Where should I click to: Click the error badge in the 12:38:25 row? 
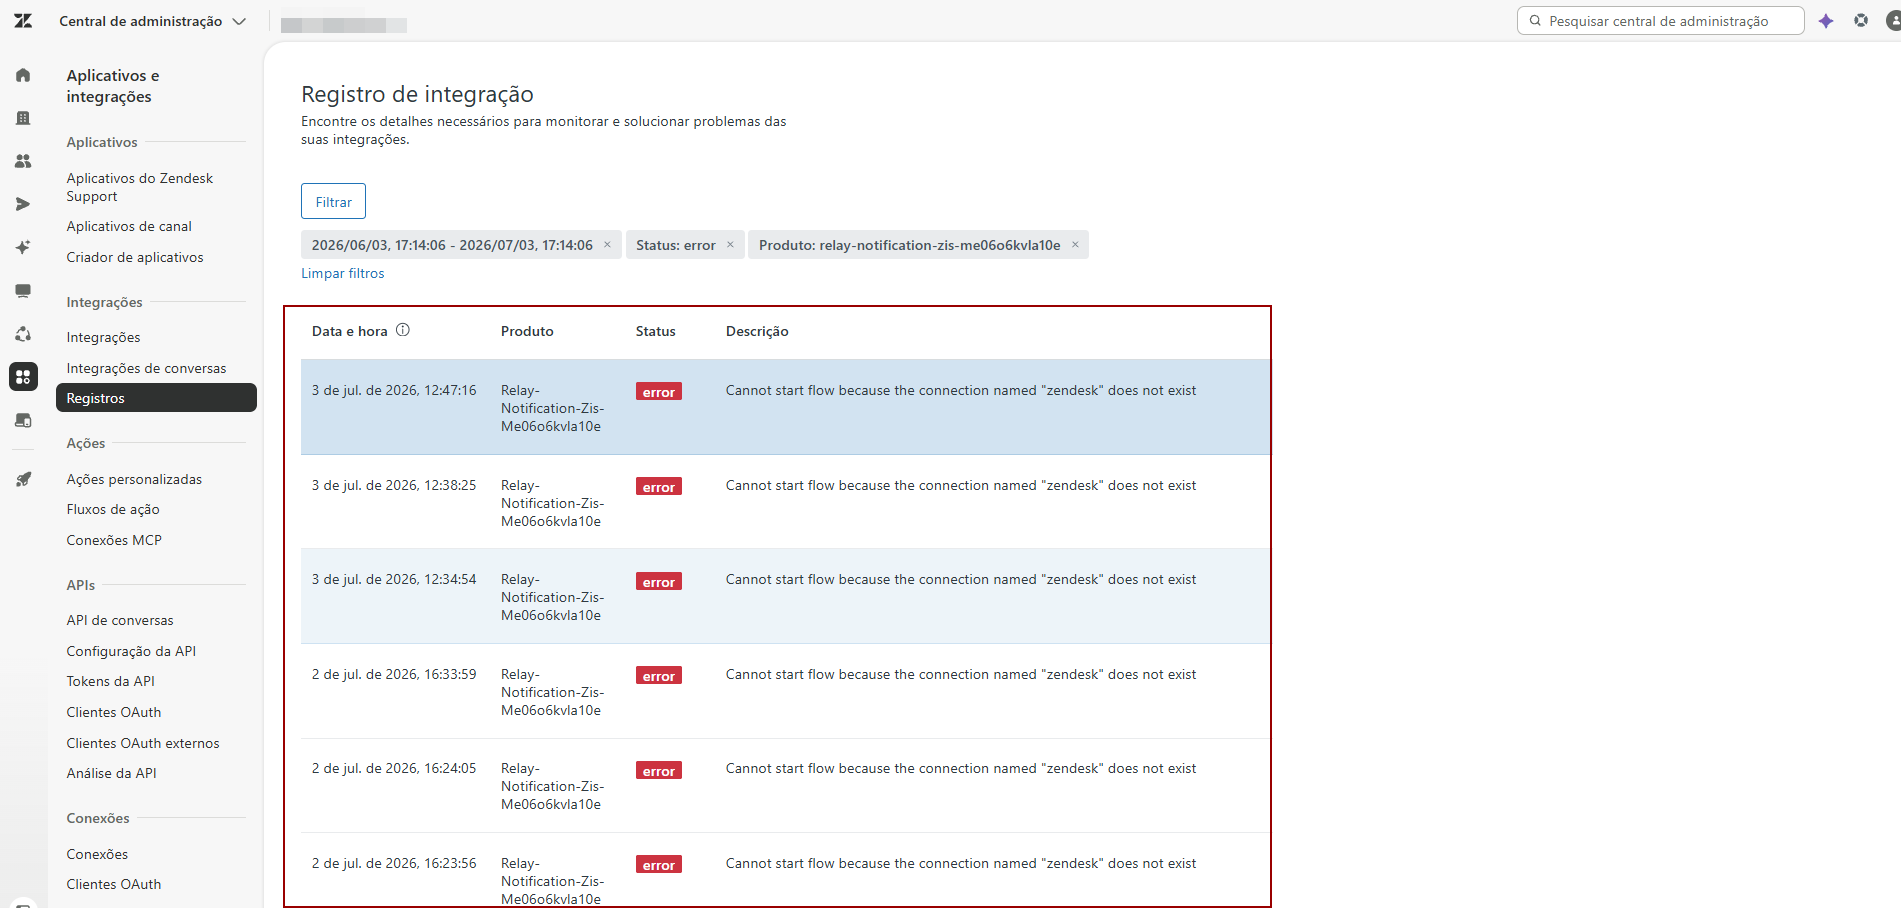pos(659,487)
